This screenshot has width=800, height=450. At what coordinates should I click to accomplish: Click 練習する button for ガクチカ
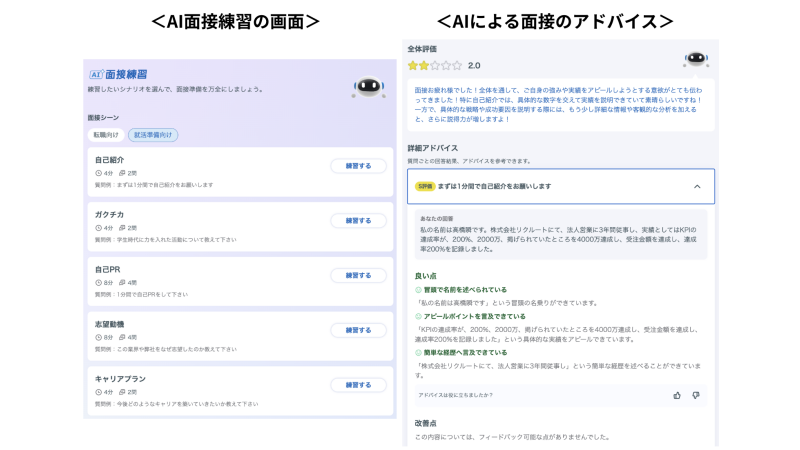(x=358, y=220)
